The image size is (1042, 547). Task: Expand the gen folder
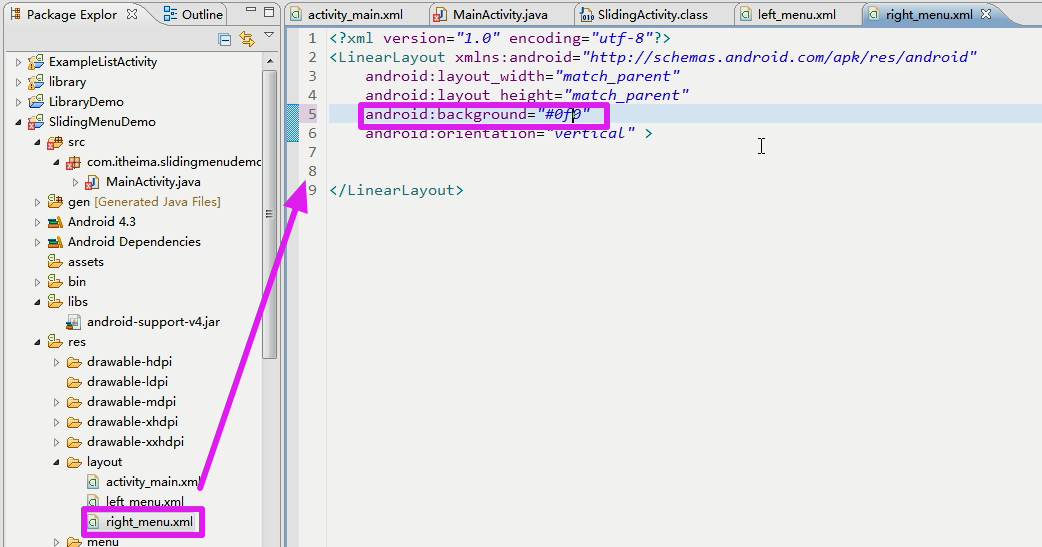click(37, 202)
